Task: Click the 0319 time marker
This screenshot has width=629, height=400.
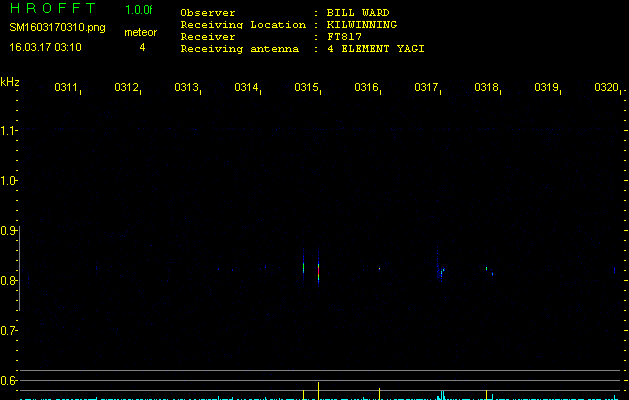Action: point(546,87)
